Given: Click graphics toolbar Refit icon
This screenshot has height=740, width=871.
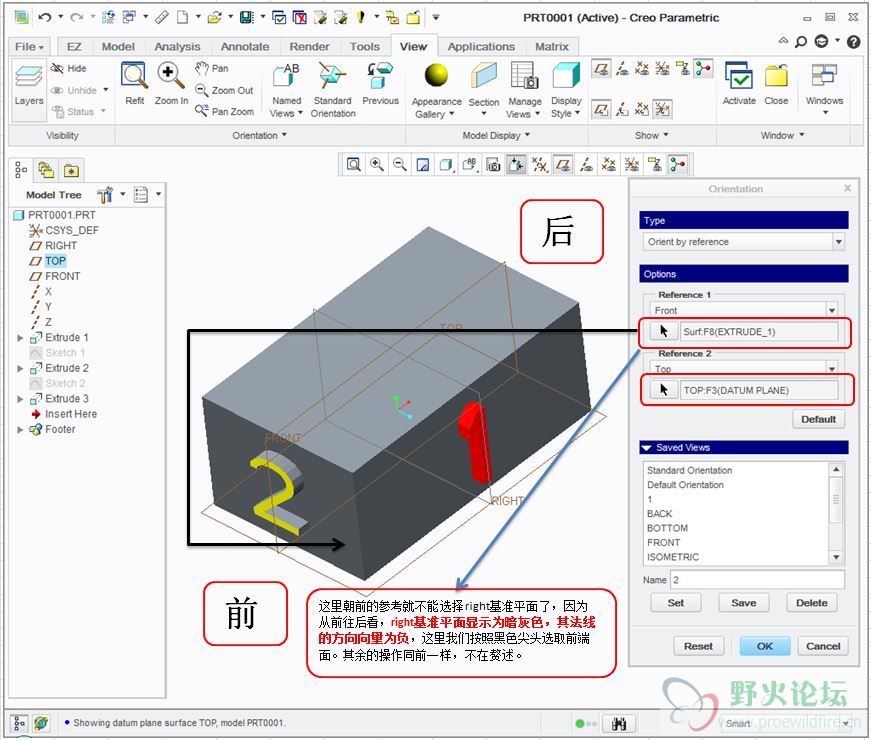Looking at the screenshot, I should [354, 164].
